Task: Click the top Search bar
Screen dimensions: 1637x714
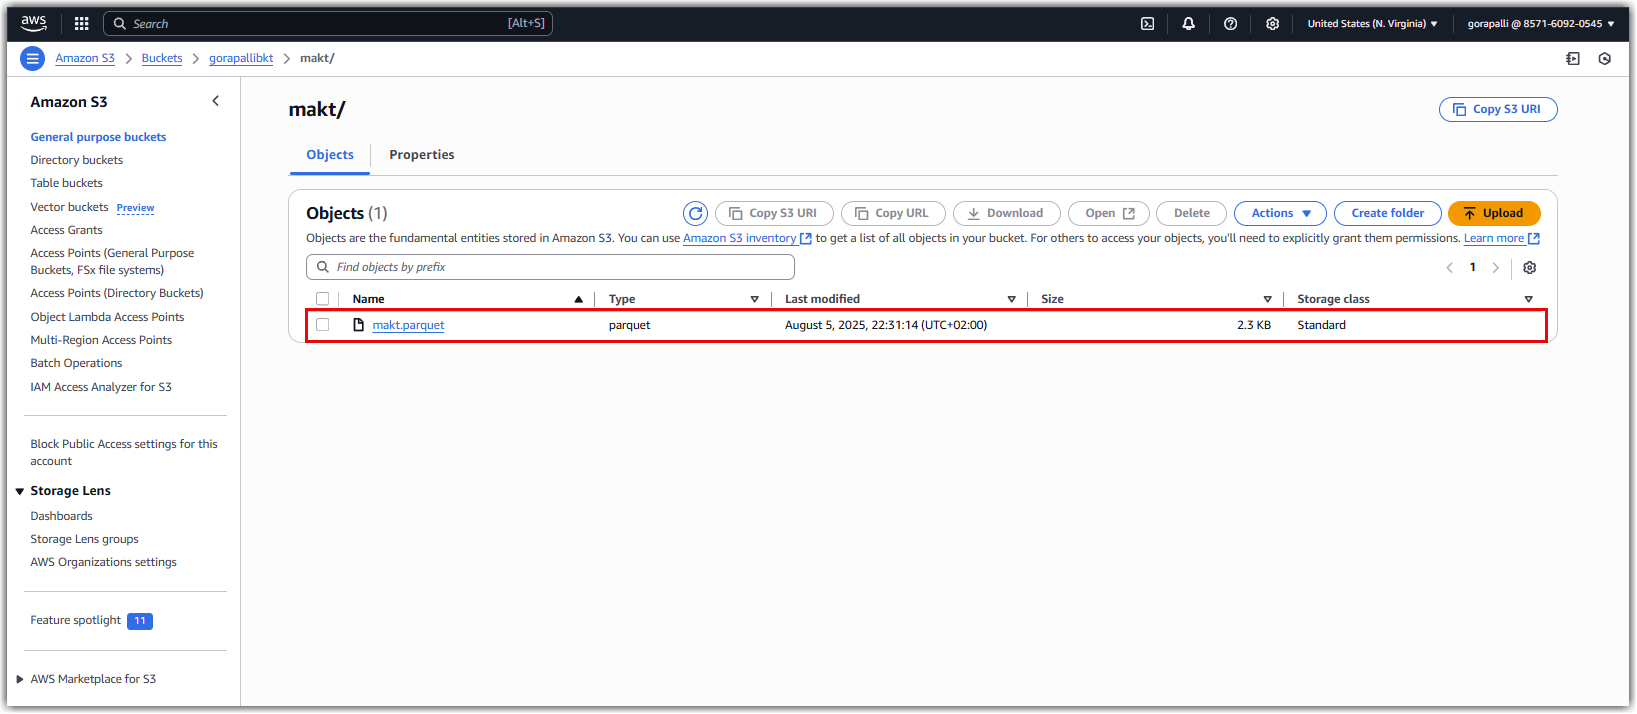Action: coord(328,23)
